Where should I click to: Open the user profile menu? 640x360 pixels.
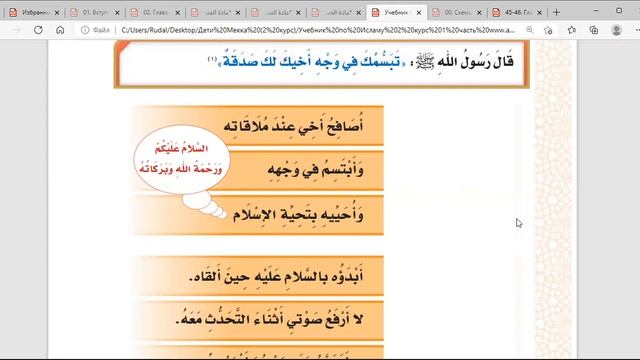(616, 30)
